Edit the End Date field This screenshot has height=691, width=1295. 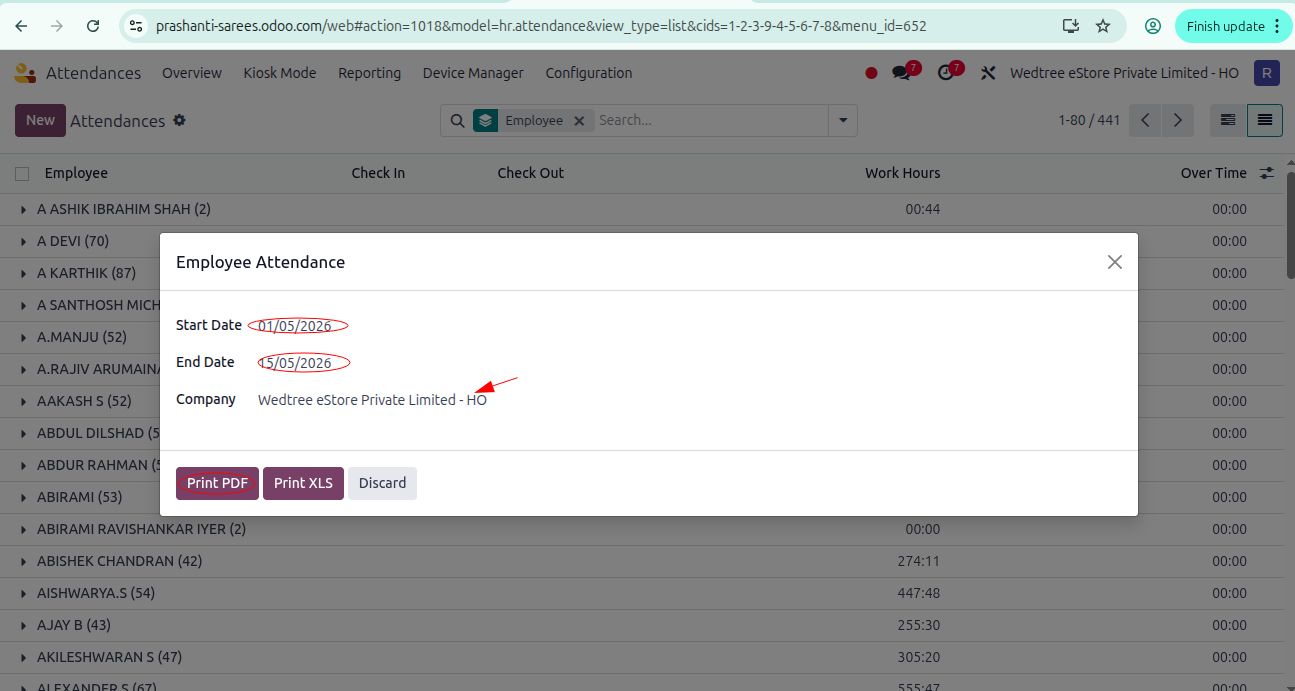coord(295,363)
